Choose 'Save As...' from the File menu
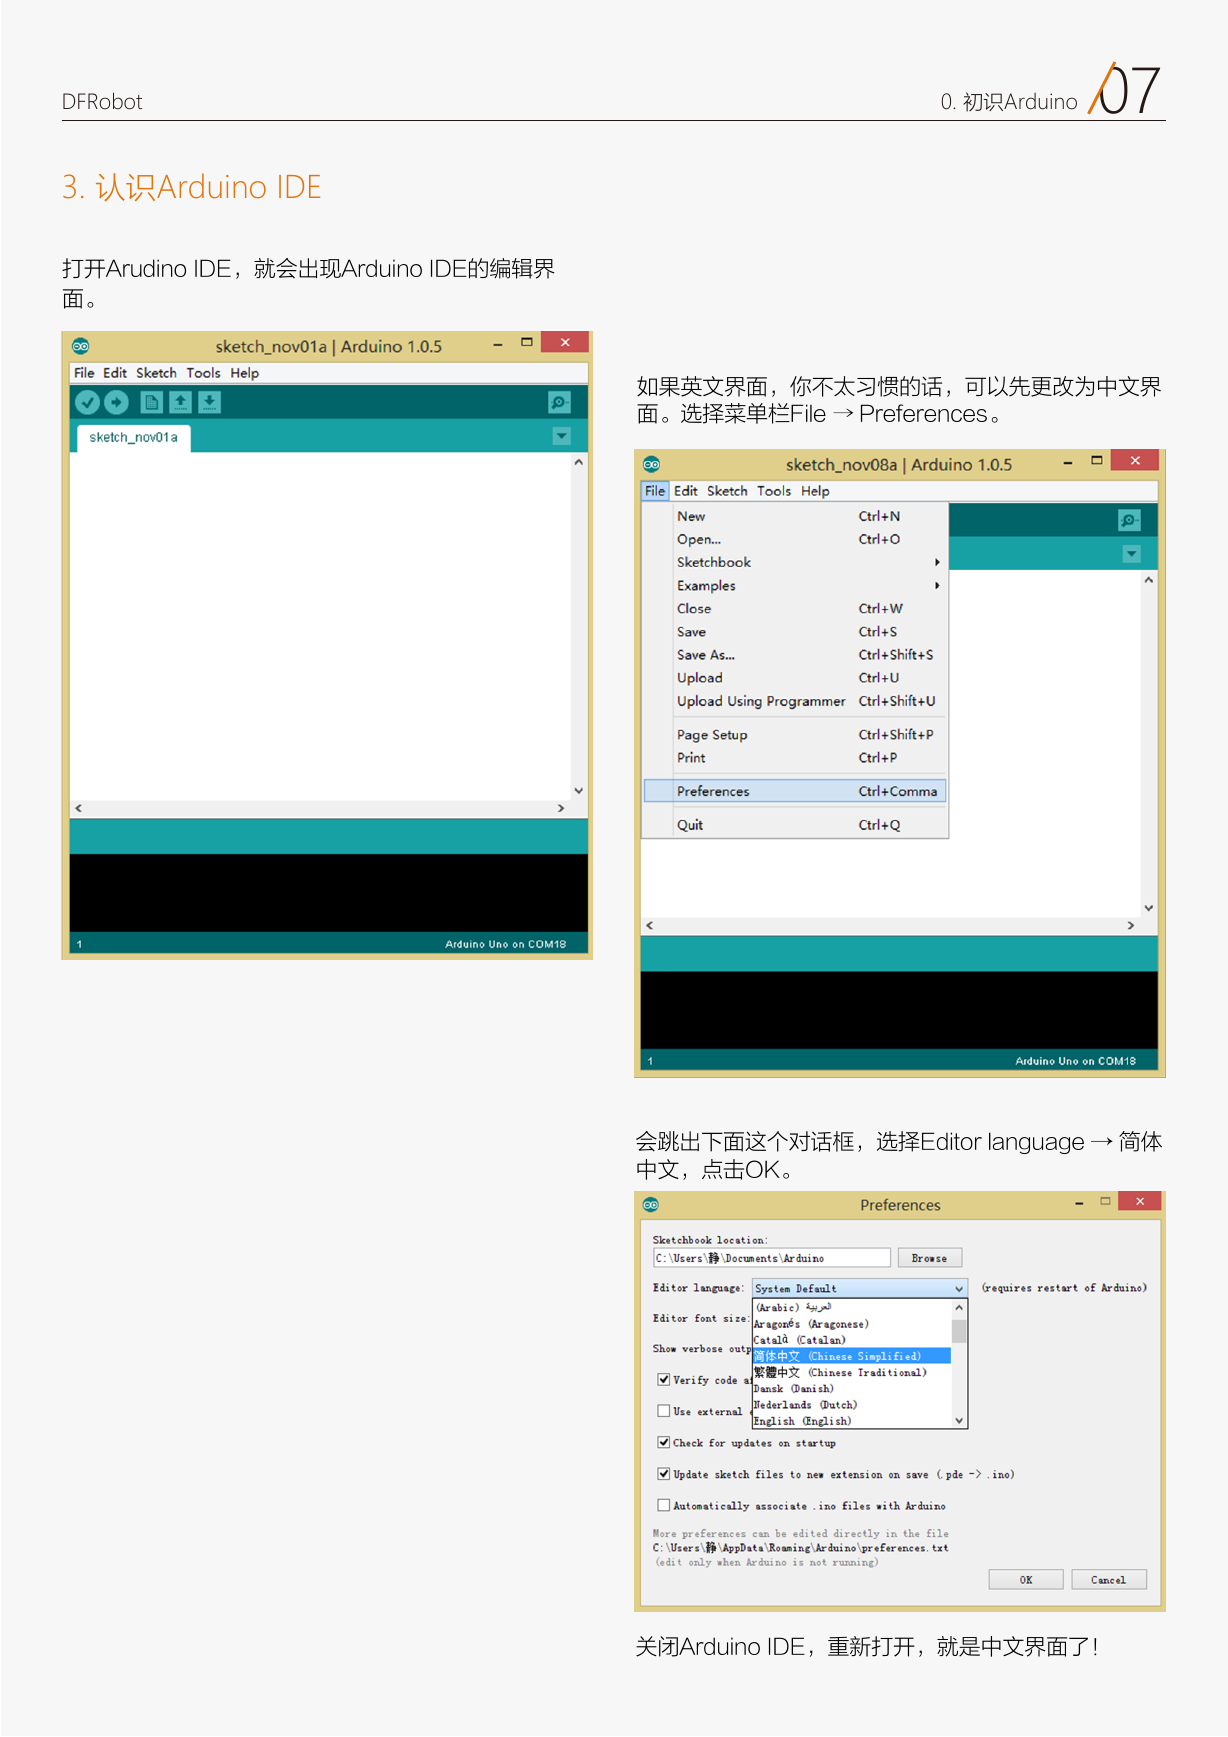Viewport: 1228px width, 1737px height. pos(795,655)
